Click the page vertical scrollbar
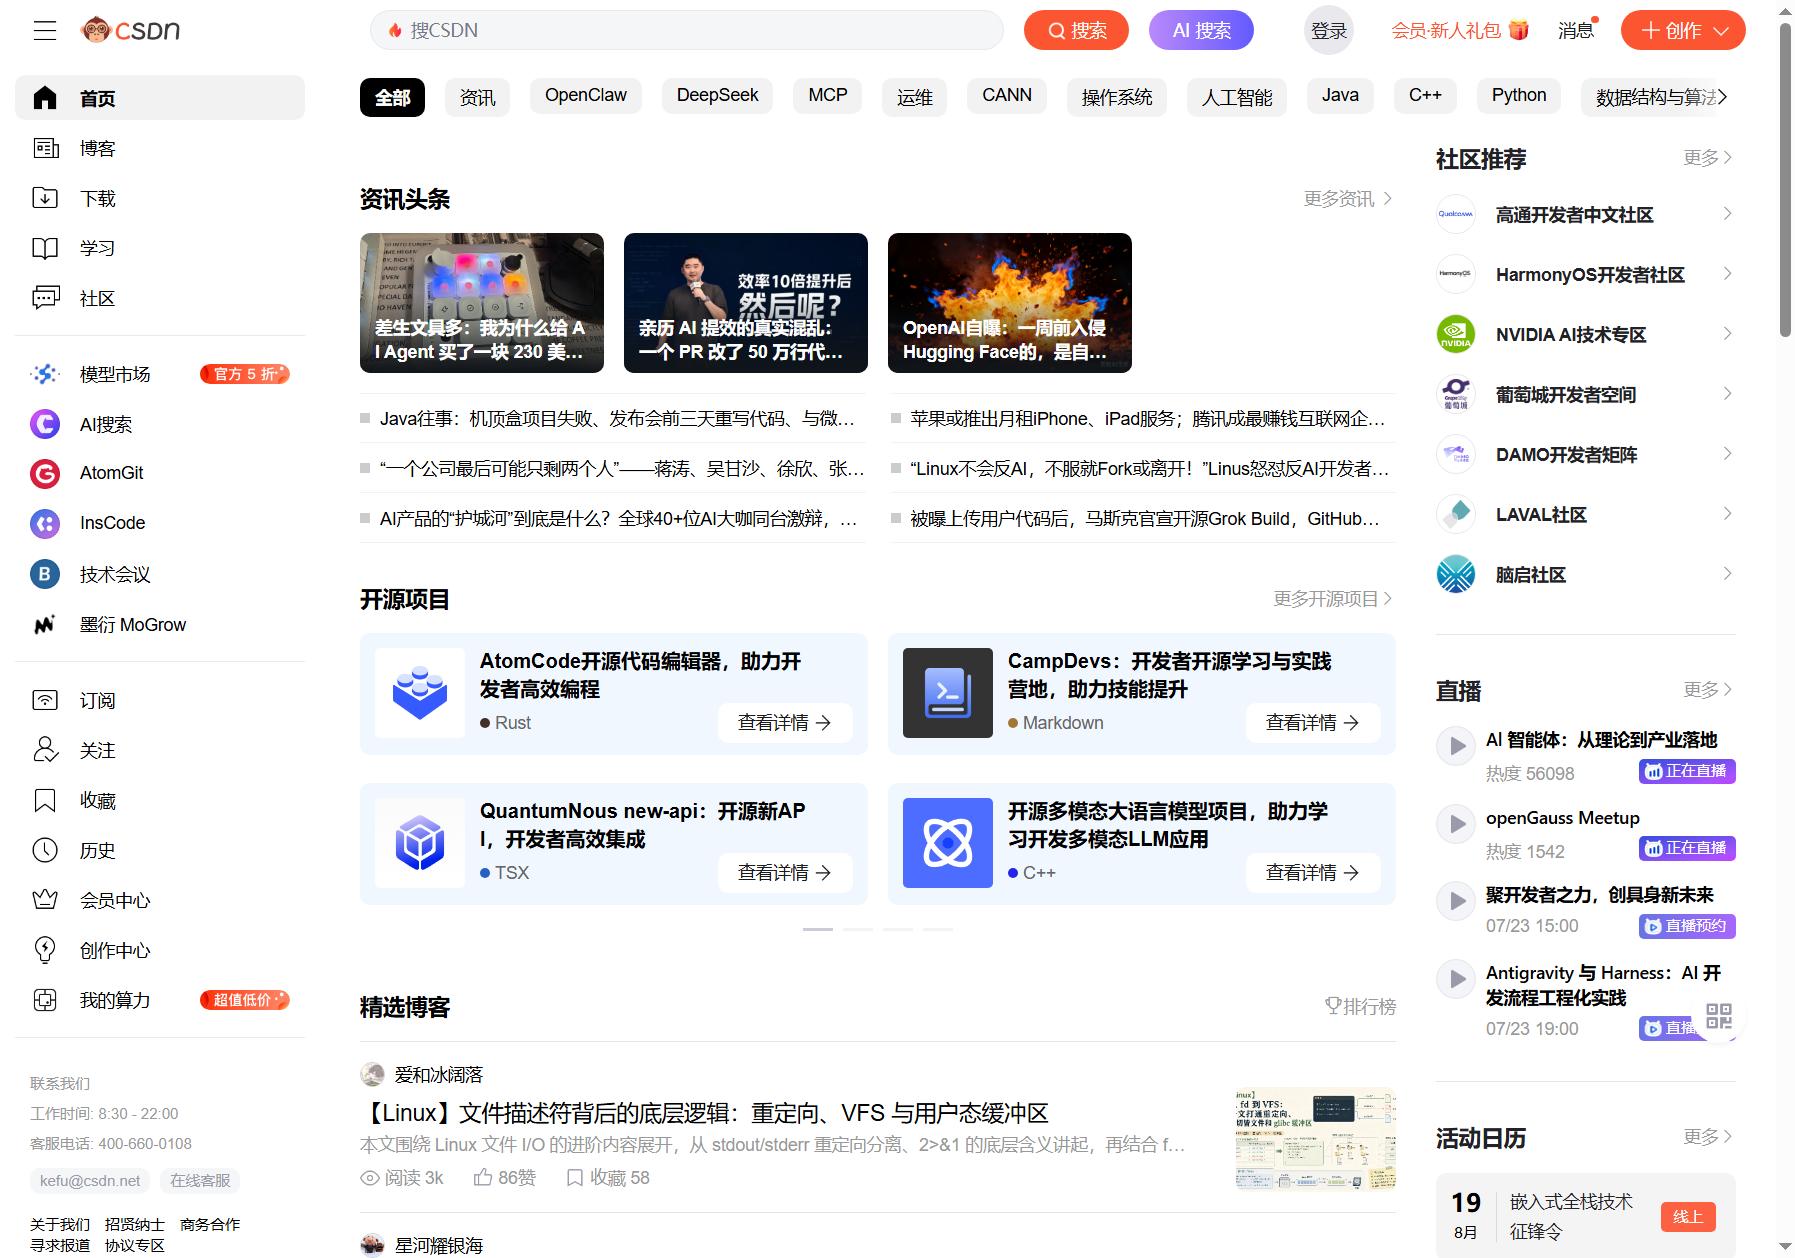 tap(1786, 180)
